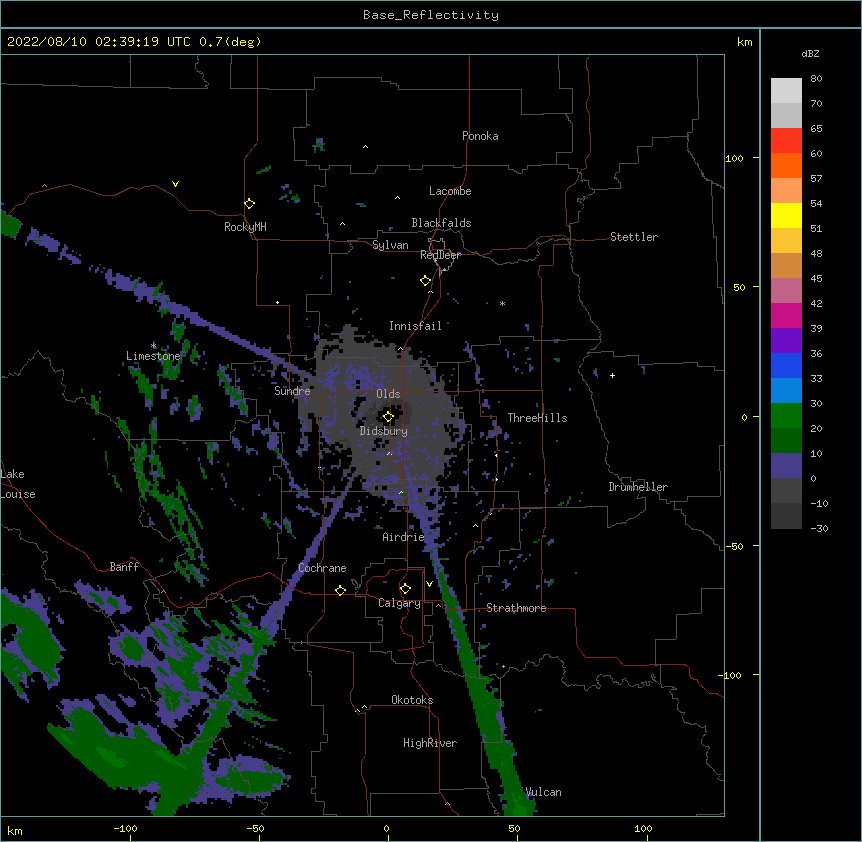Screen dimensions: 862x842
Task: Click the white plus marker west of Drumheller
Action: tap(612, 375)
